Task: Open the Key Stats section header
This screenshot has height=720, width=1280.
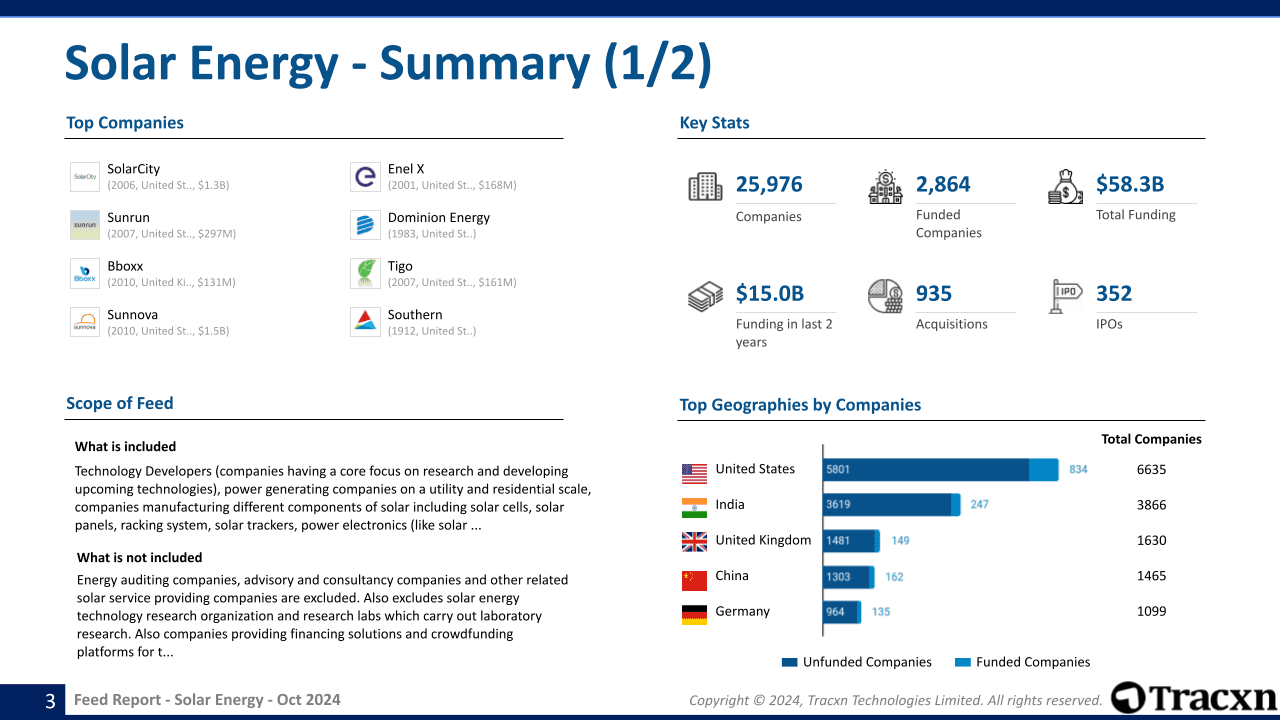Action: 713,122
